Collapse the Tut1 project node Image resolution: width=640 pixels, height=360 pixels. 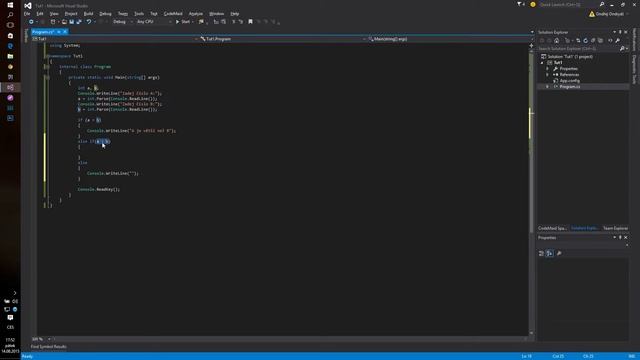542,62
